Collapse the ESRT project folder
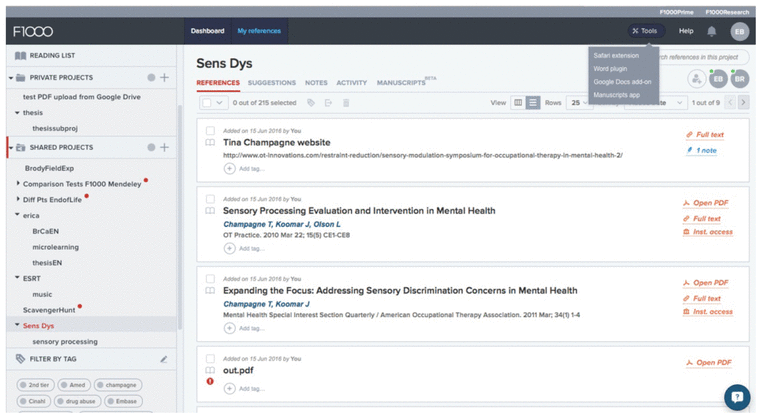The height and width of the screenshot is (419, 762). 18,278
